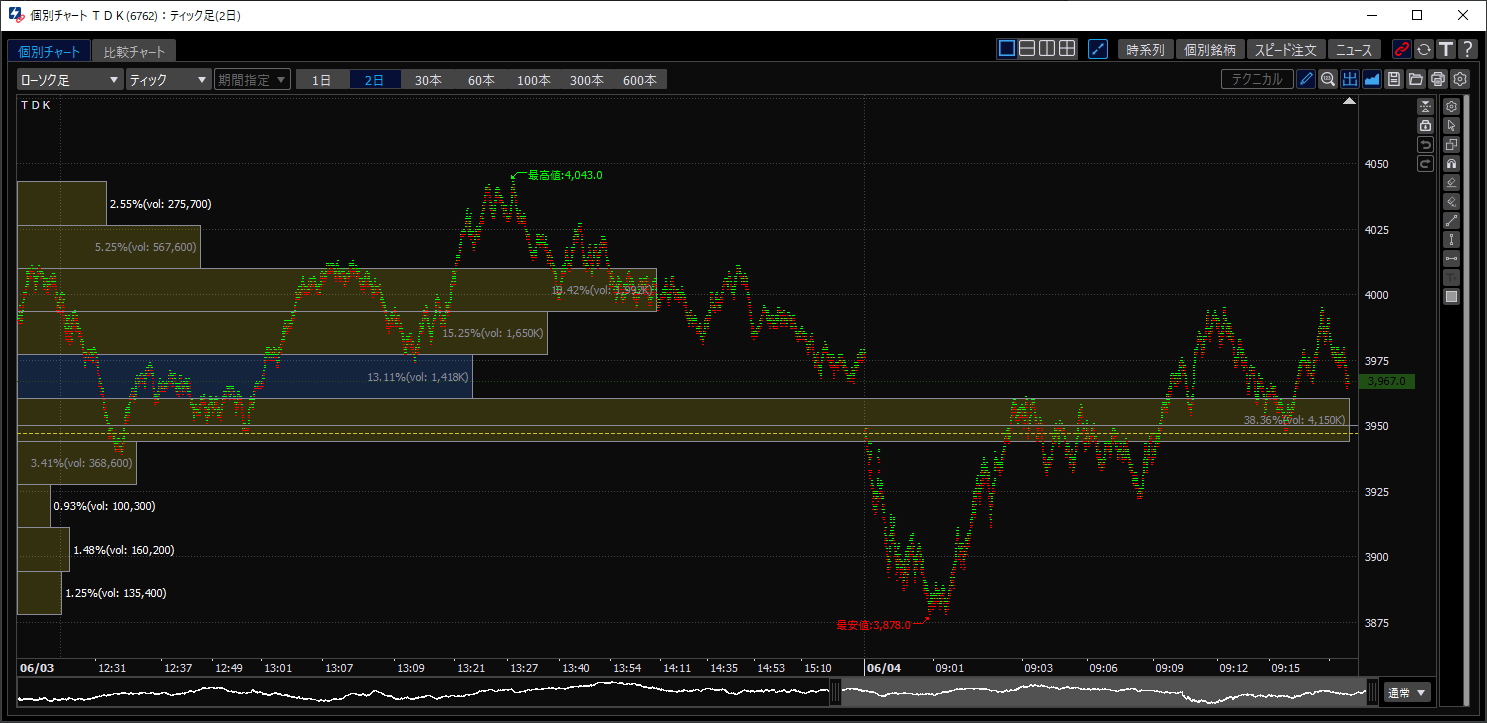Switch to the 比較チャート tab

pyautogui.click(x=134, y=51)
